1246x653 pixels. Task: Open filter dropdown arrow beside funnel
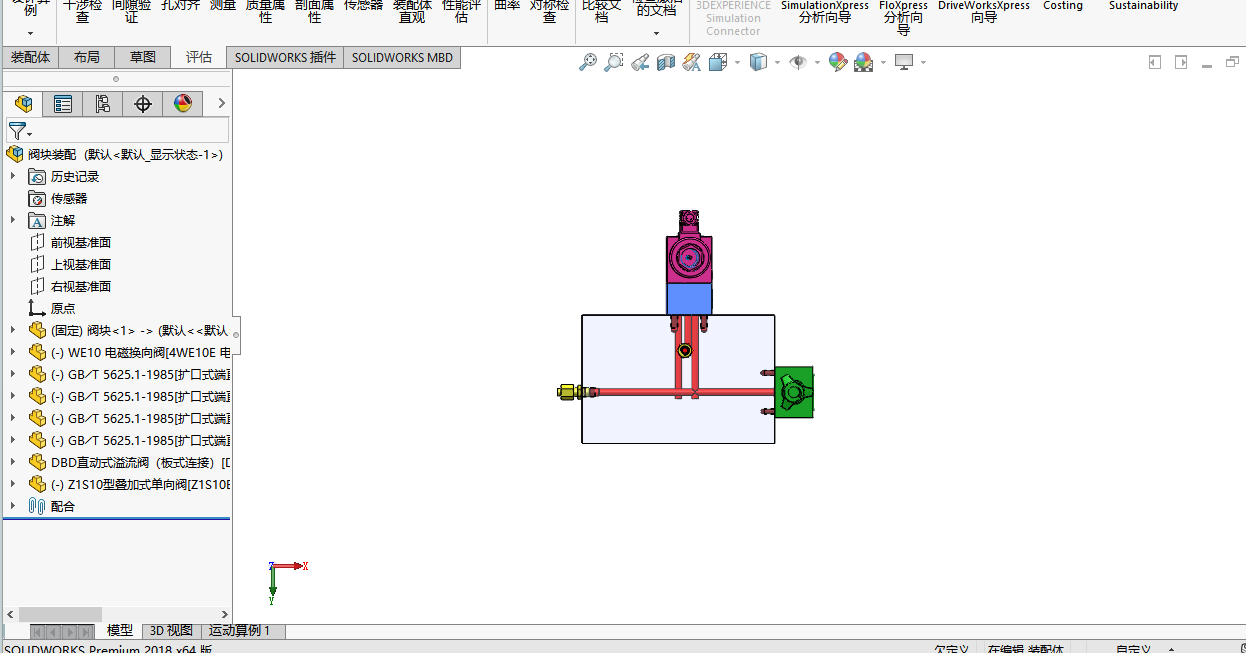[30, 134]
